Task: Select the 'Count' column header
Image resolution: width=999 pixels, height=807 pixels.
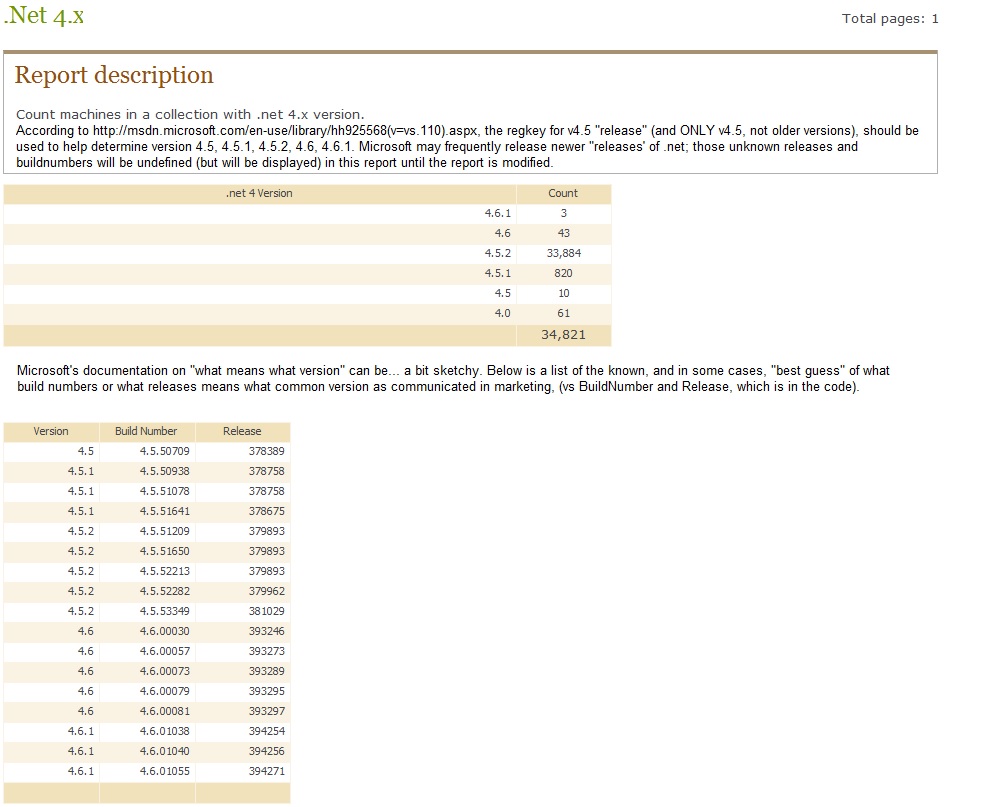Action: (563, 193)
